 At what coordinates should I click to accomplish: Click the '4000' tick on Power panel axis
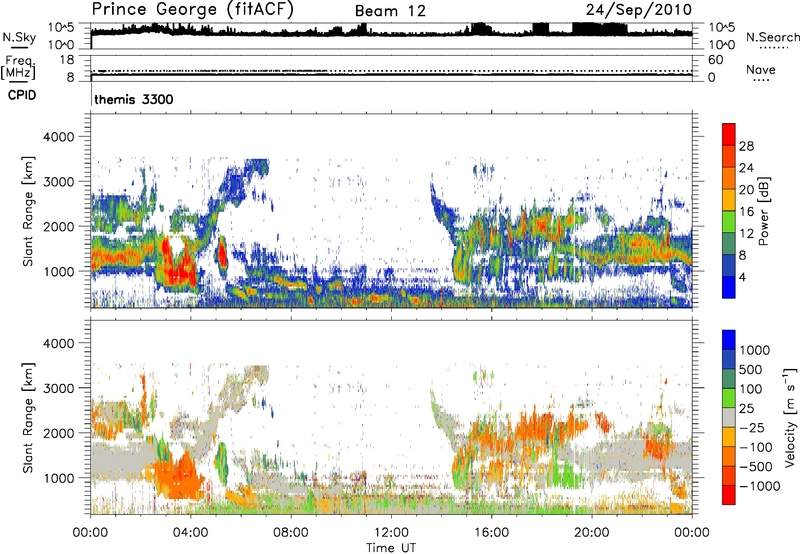(58, 137)
